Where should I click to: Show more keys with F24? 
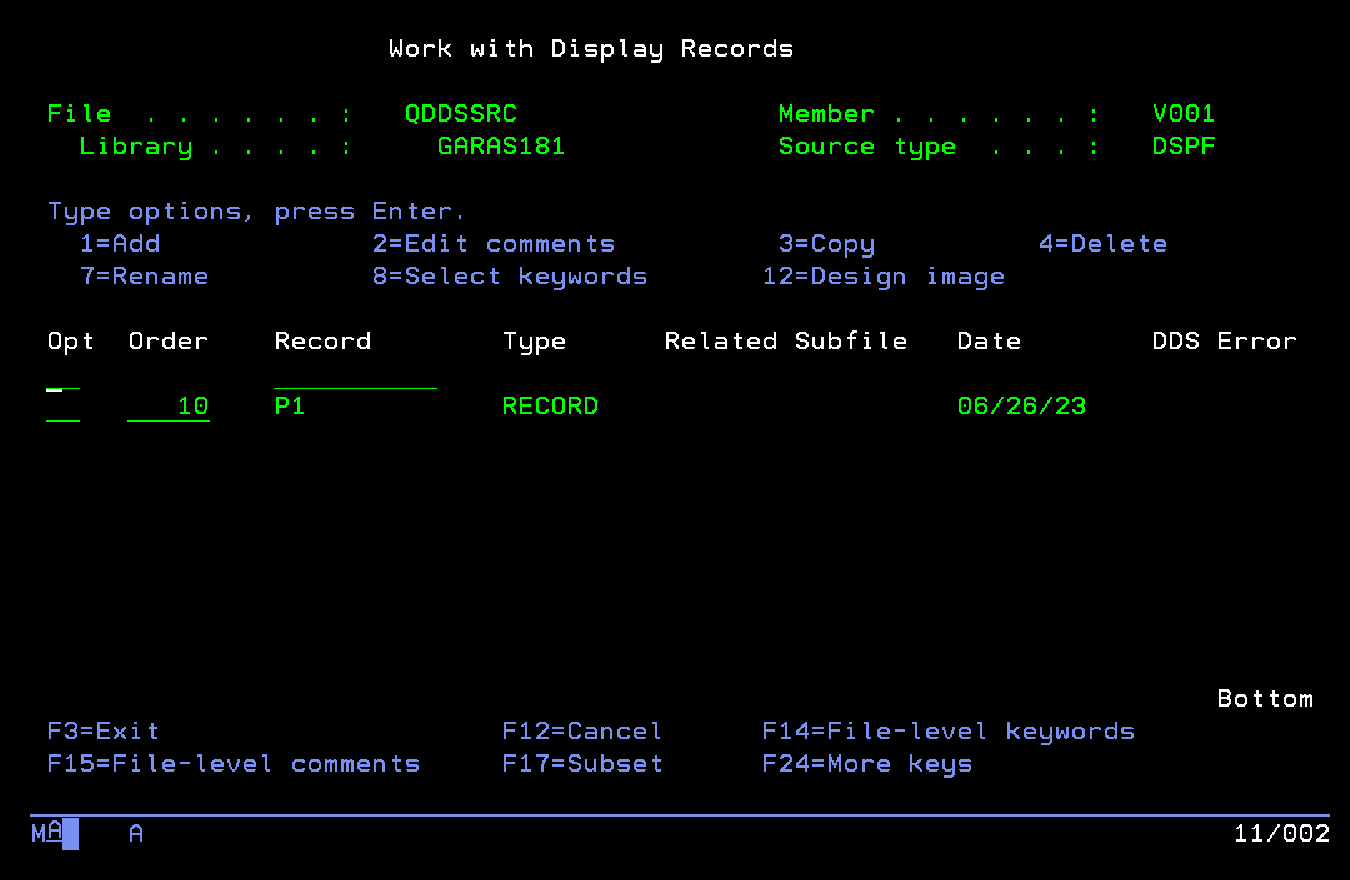click(x=867, y=764)
